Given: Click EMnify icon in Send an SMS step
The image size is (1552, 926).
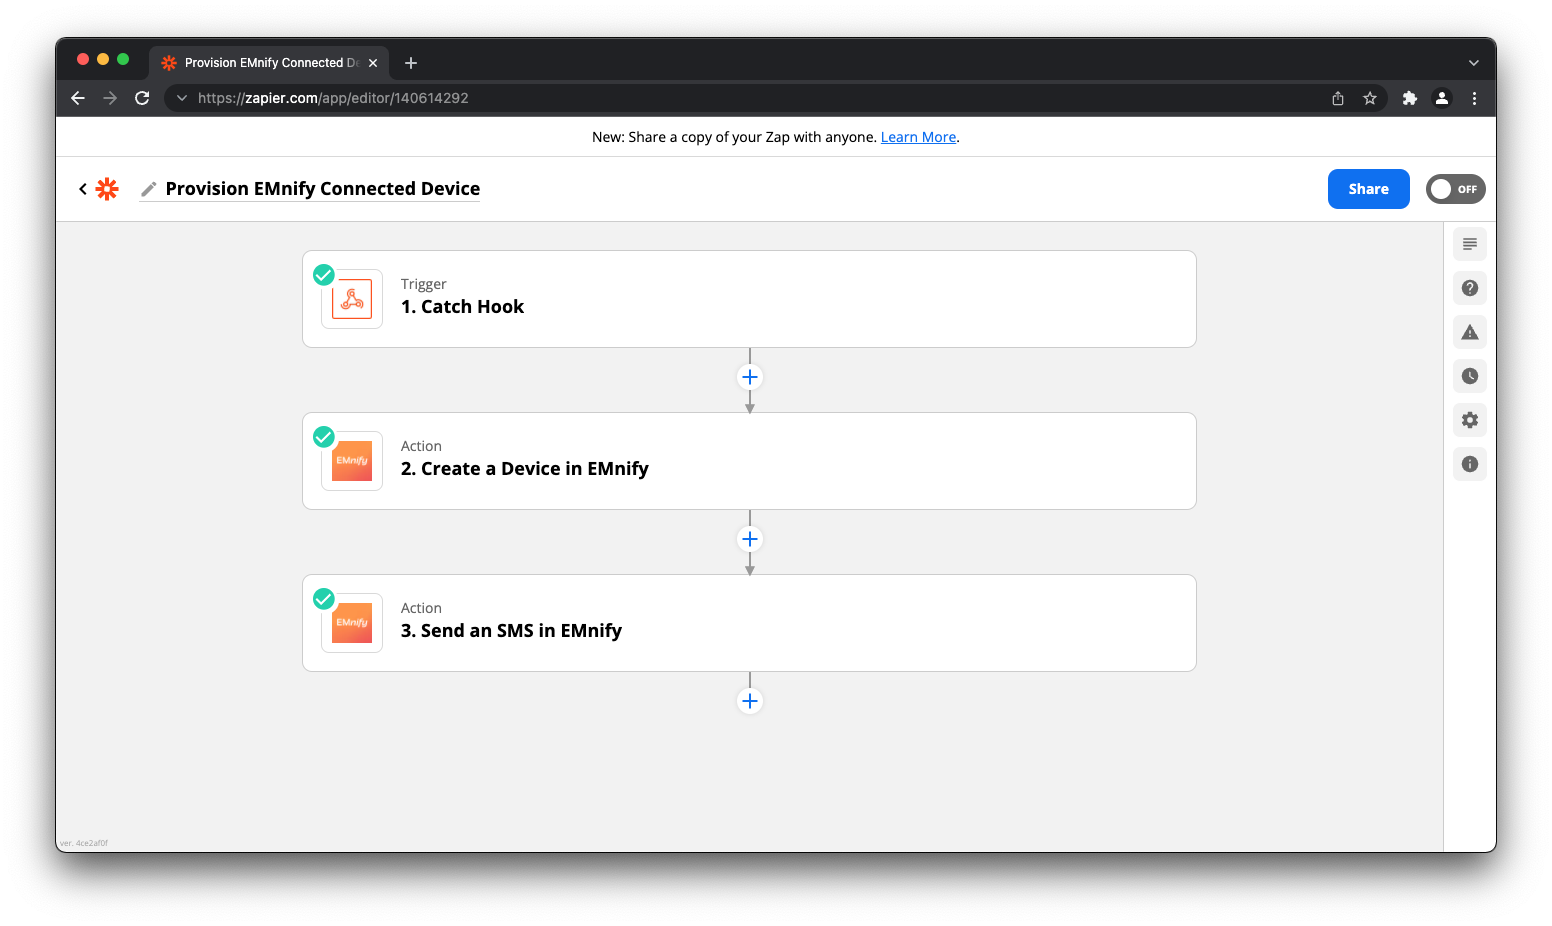Looking at the screenshot, I should 352,623.
